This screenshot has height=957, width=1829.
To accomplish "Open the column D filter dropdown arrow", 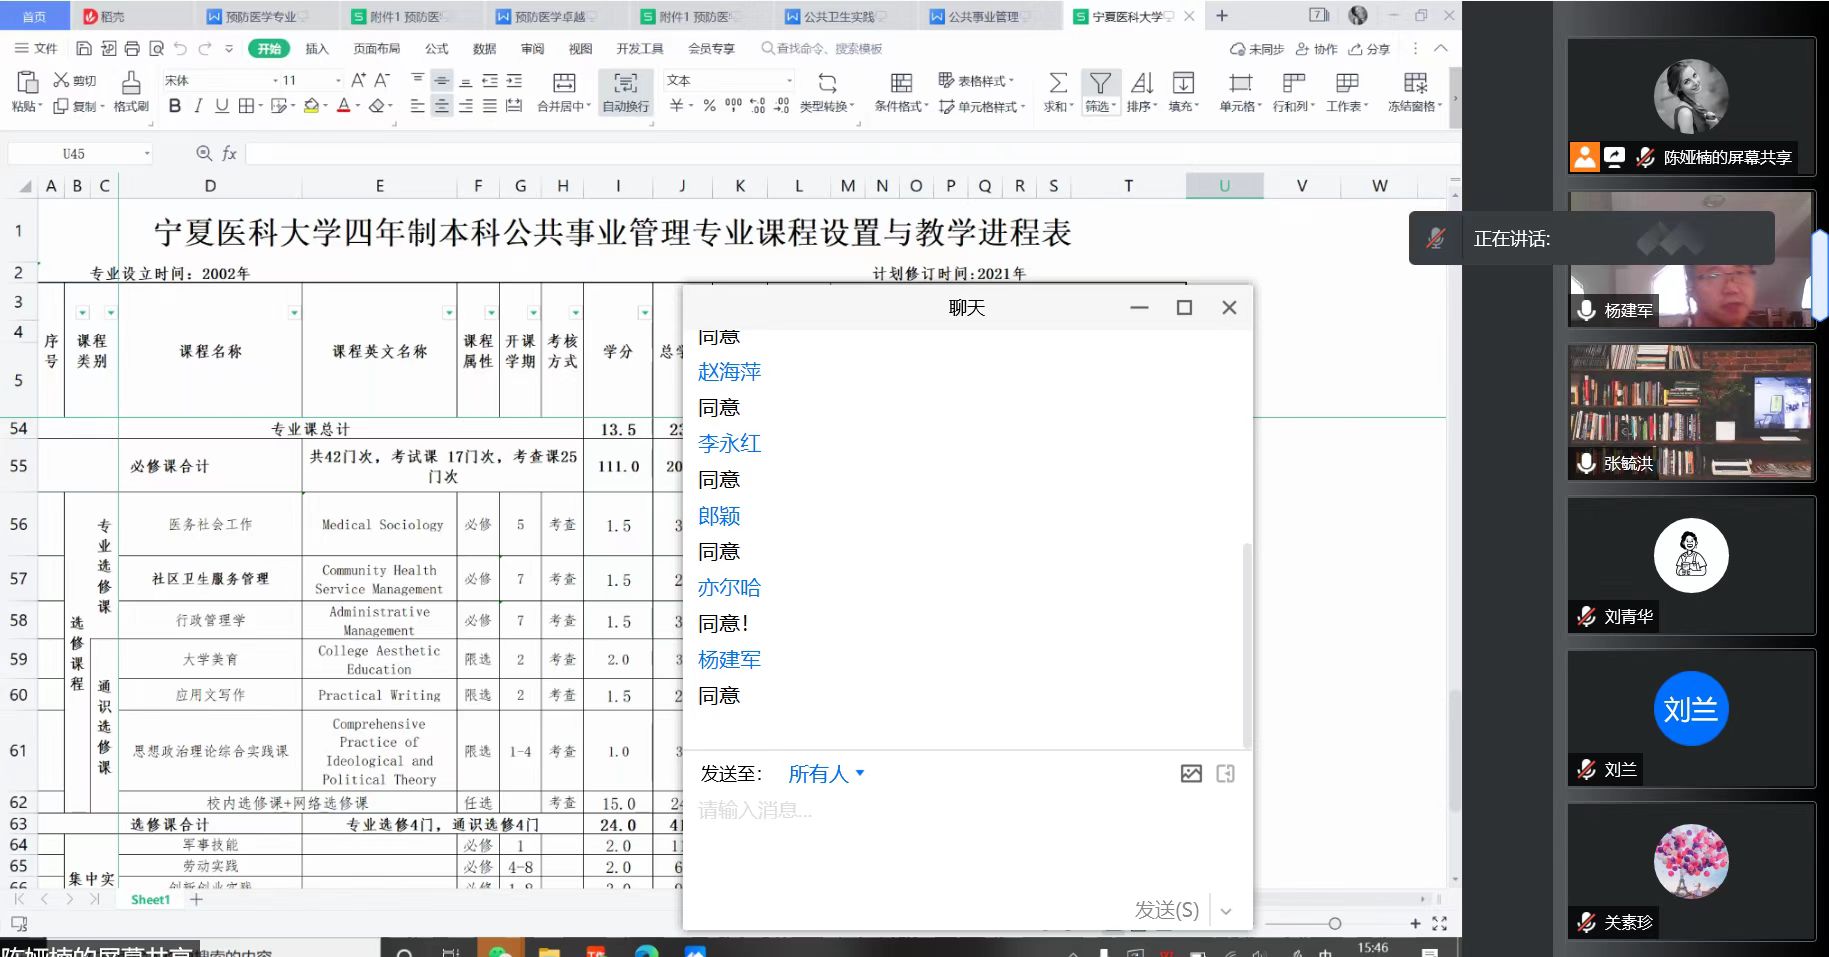I will pos(294,313).
